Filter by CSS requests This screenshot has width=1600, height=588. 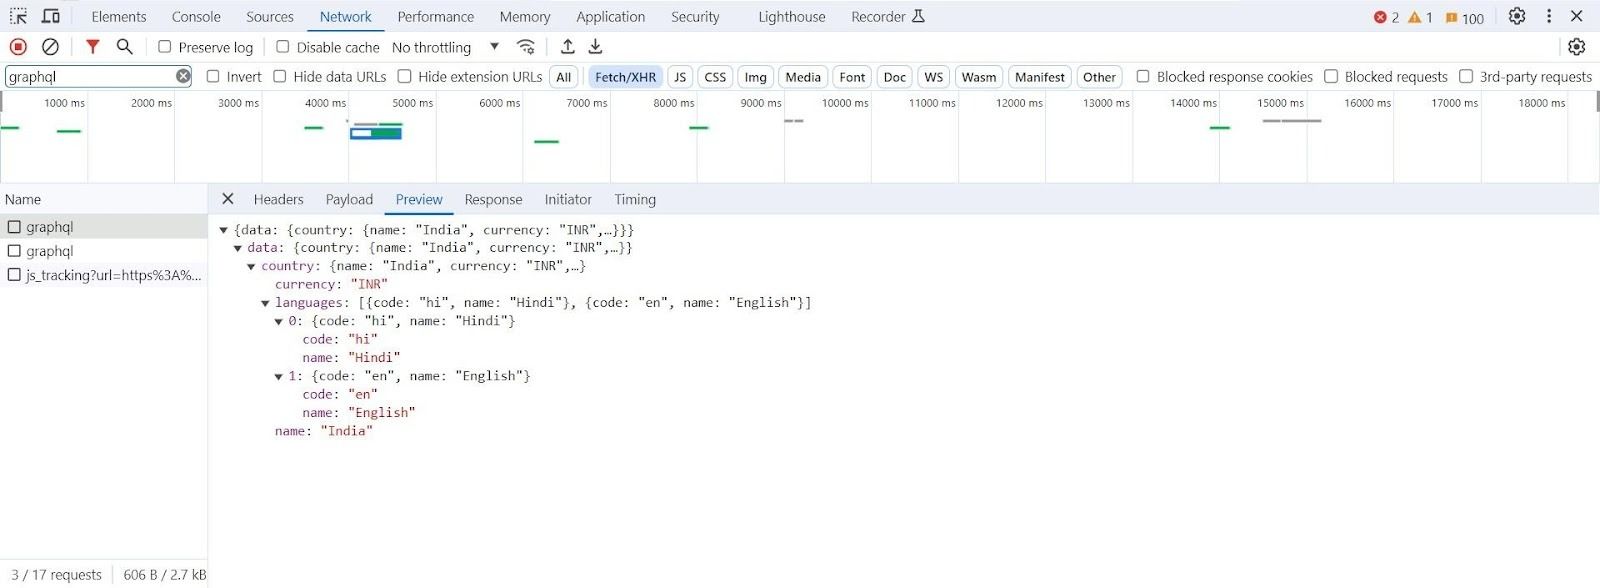(716, 77)
